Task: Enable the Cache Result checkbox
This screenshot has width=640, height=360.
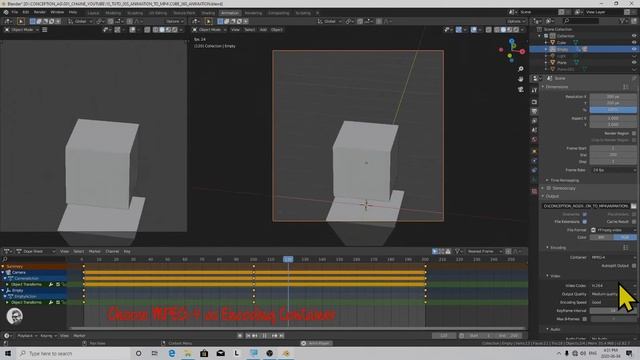Action: click(x=634, y=222)
